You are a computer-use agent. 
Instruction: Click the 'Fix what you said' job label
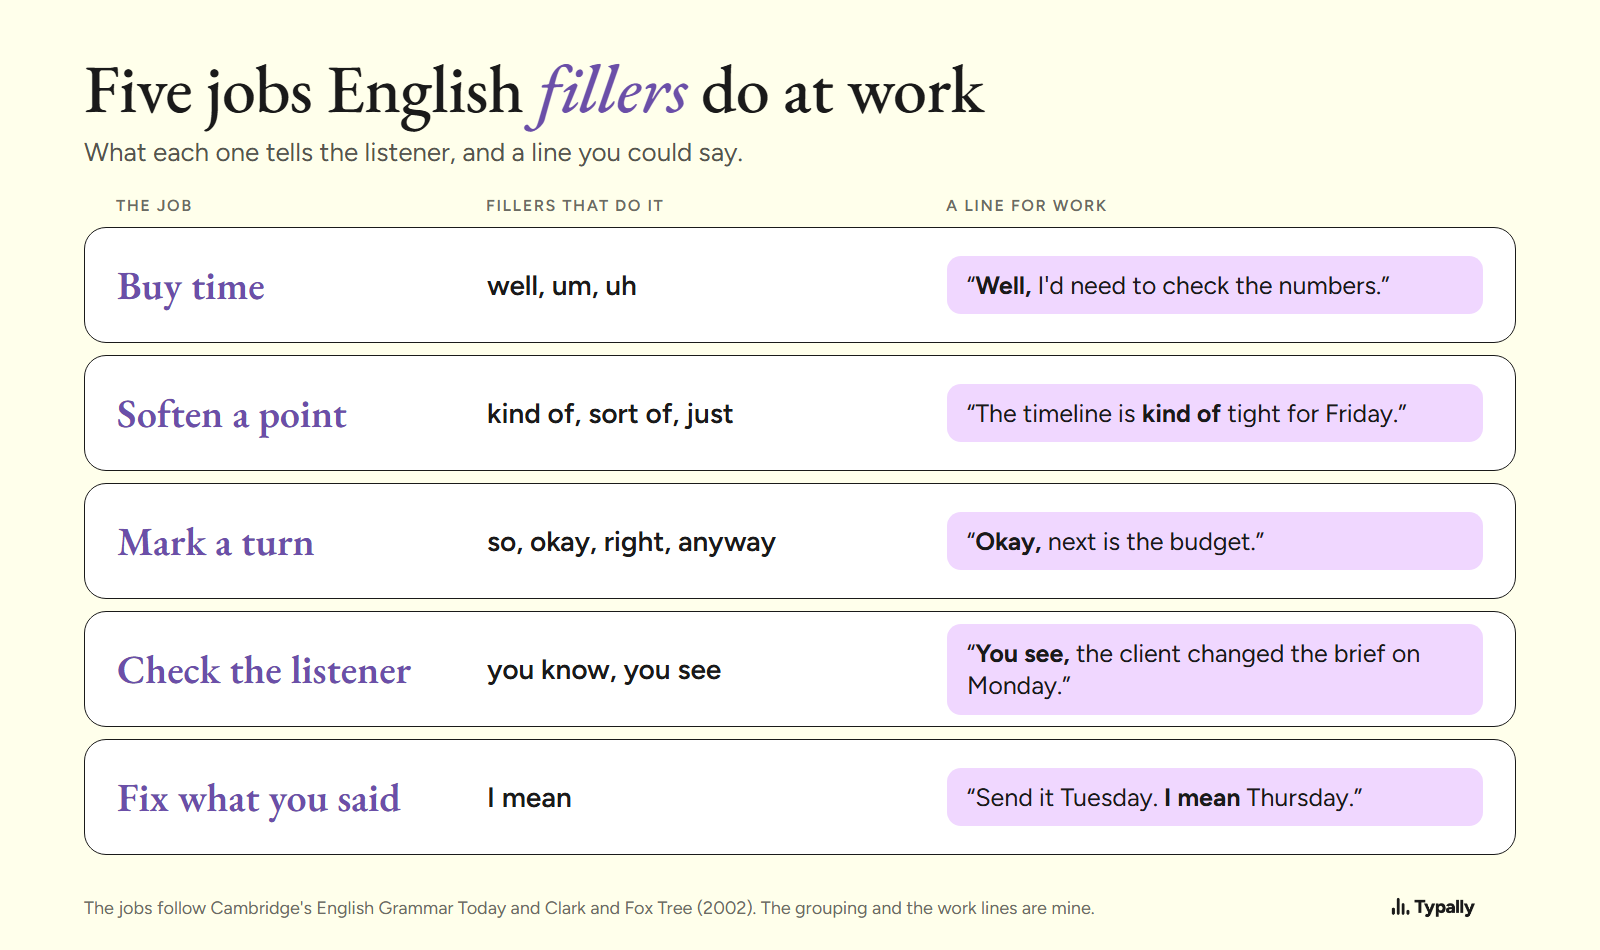[x=259, y=799]
